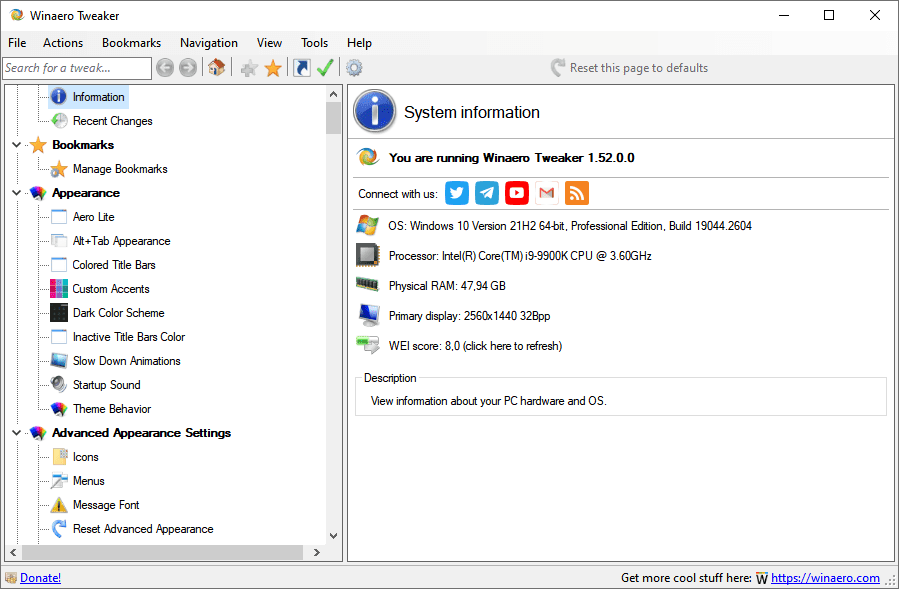Open the Telegram connect icon

(487, 193)
